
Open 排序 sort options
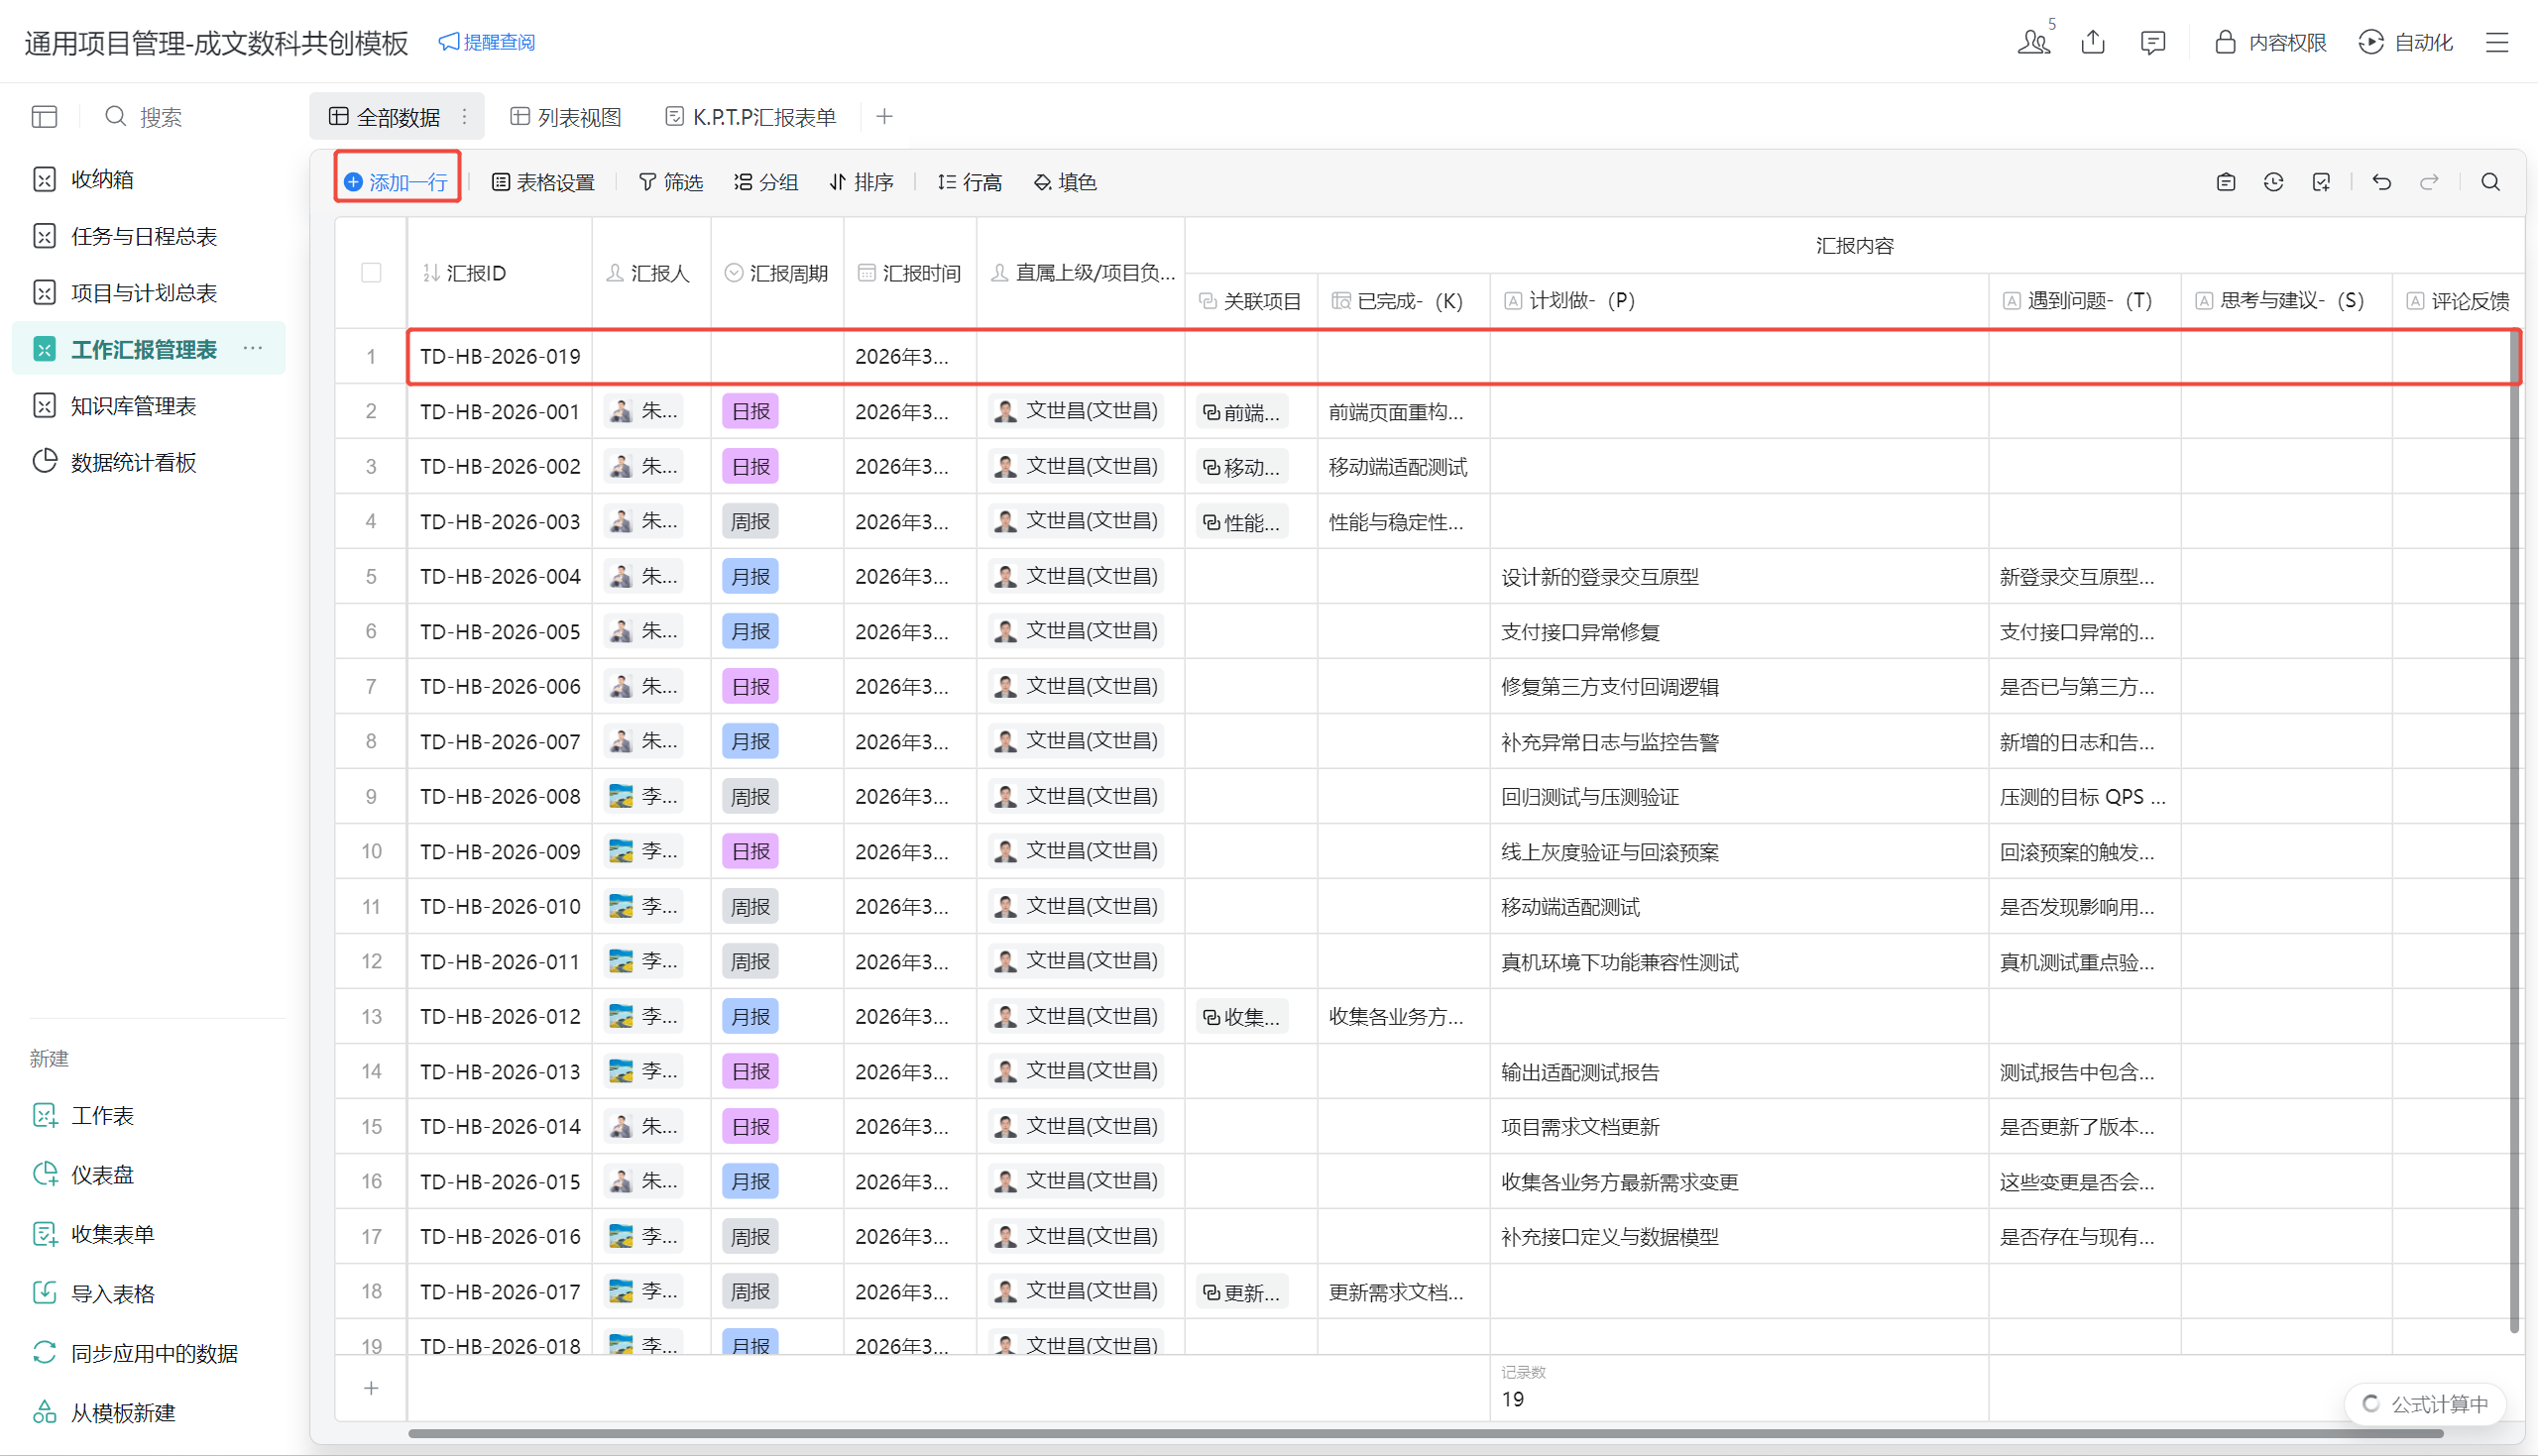pyautogui.click(x=861, y=182)
